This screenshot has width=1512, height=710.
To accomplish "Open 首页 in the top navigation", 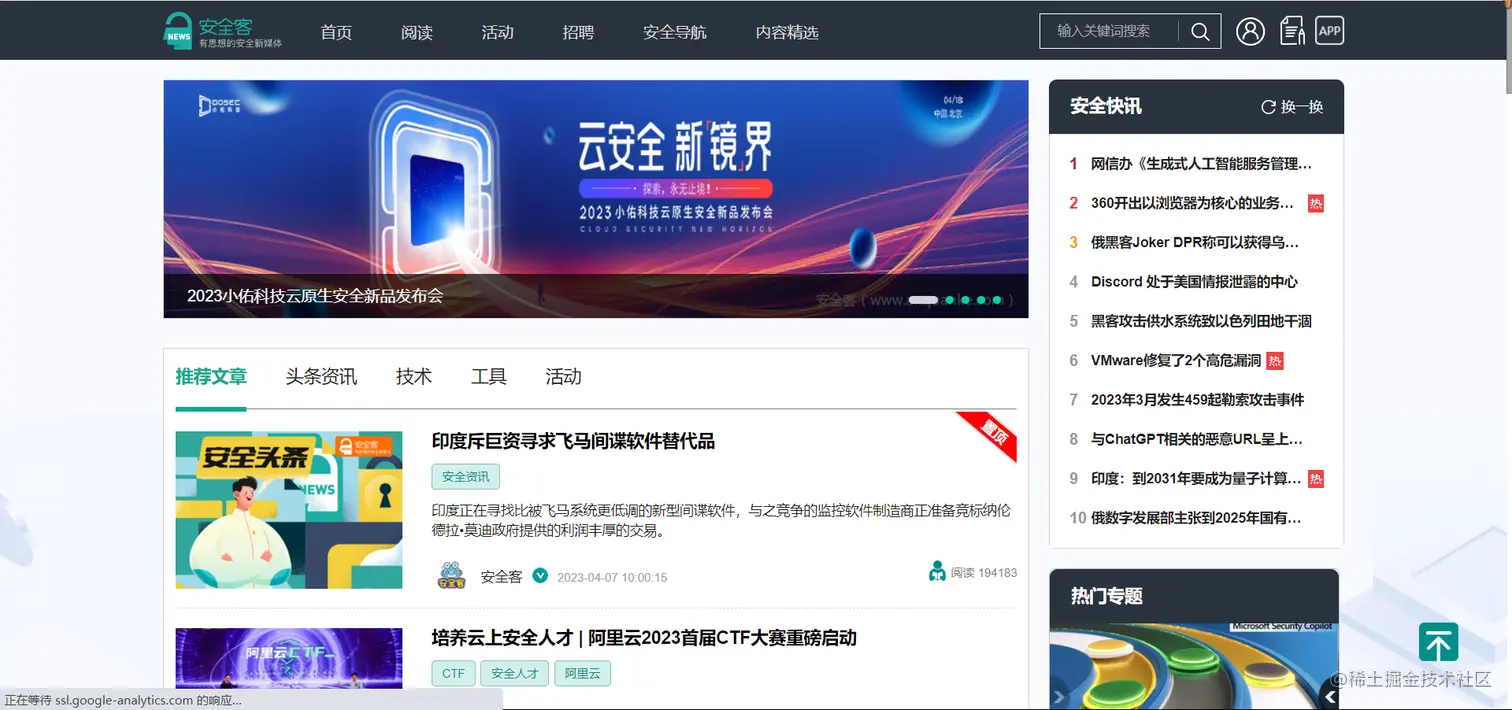I will (x=336, y=32).
